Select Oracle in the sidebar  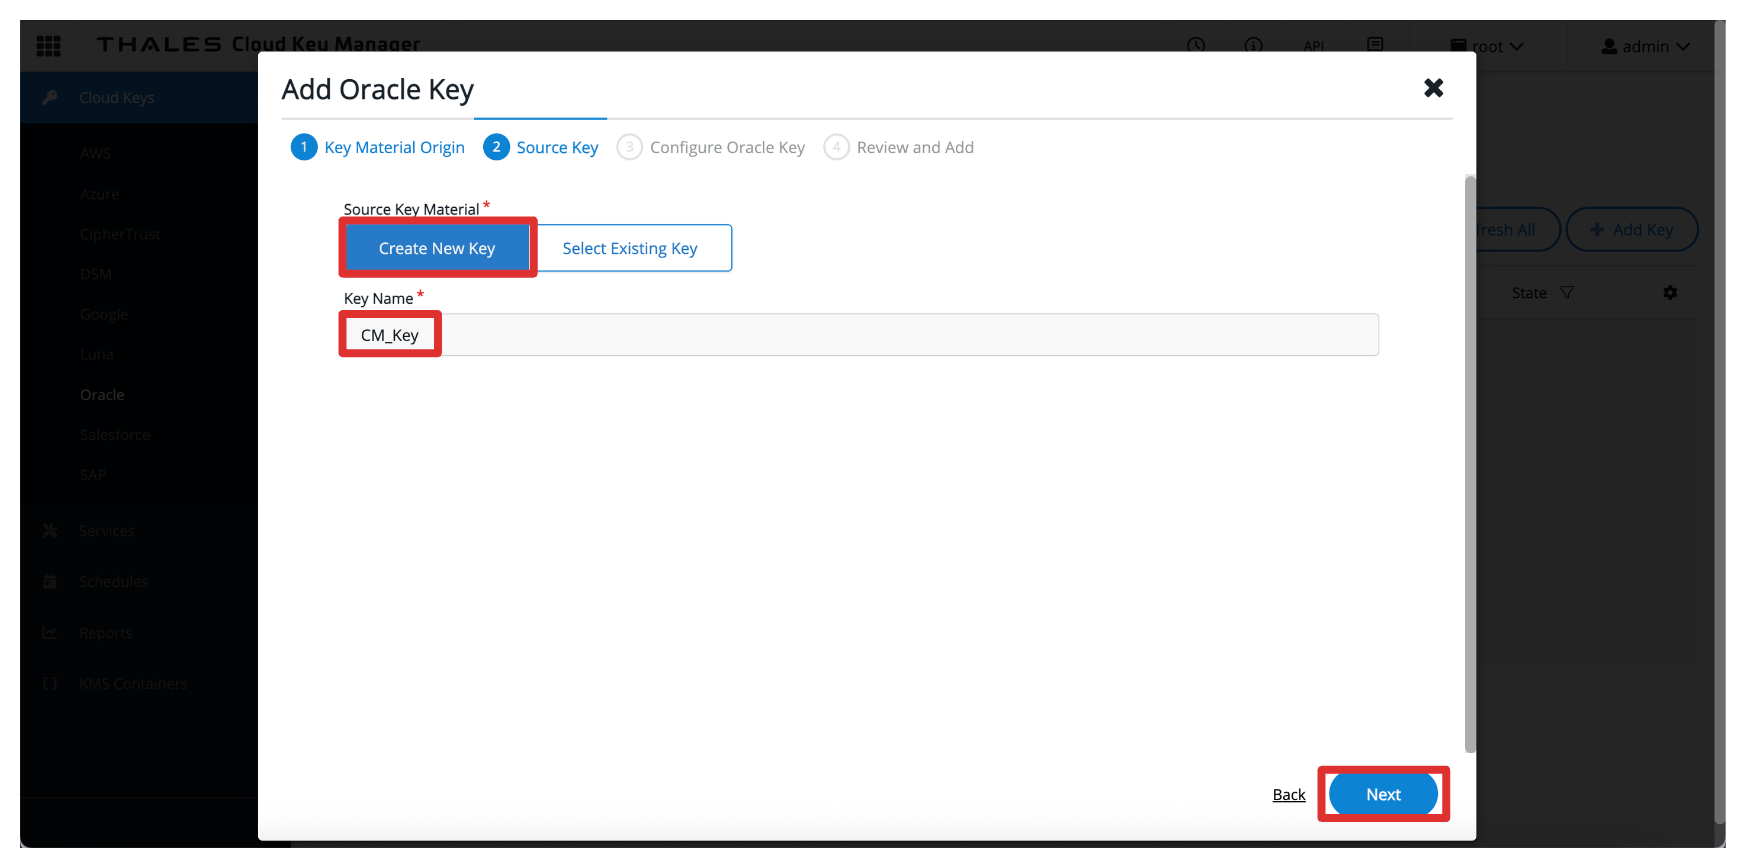(x=102, y=395)
